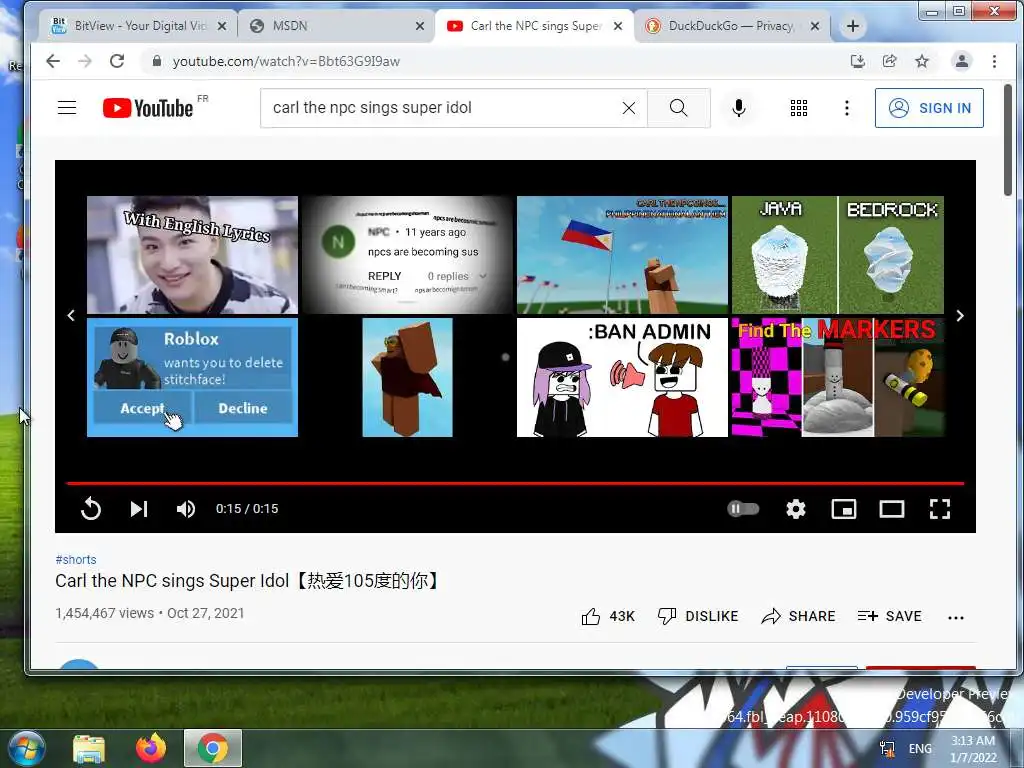Bookmark this page with the star icon
Image resolution: width=1024 pixels, height=768 pixels.
pos(921,61)
